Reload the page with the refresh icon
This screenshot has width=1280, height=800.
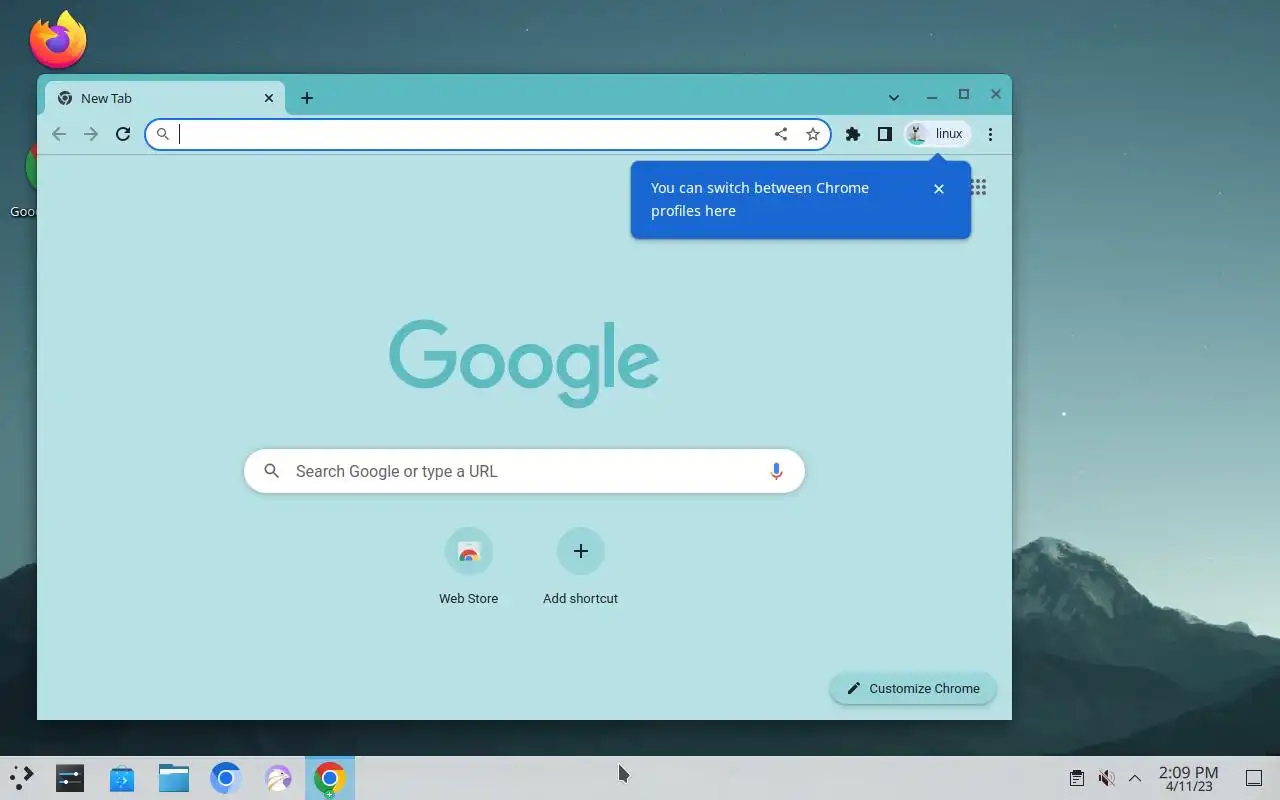(x=123, y=134)
